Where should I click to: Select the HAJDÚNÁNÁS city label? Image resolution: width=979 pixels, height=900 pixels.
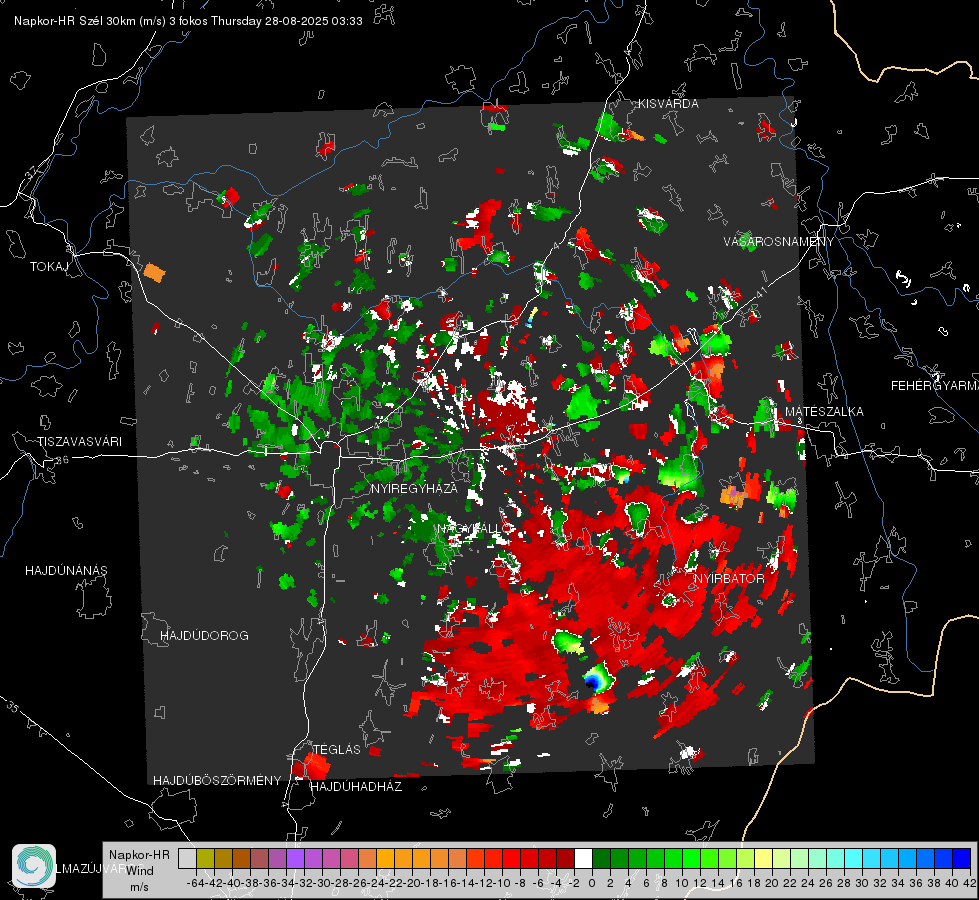66,571
